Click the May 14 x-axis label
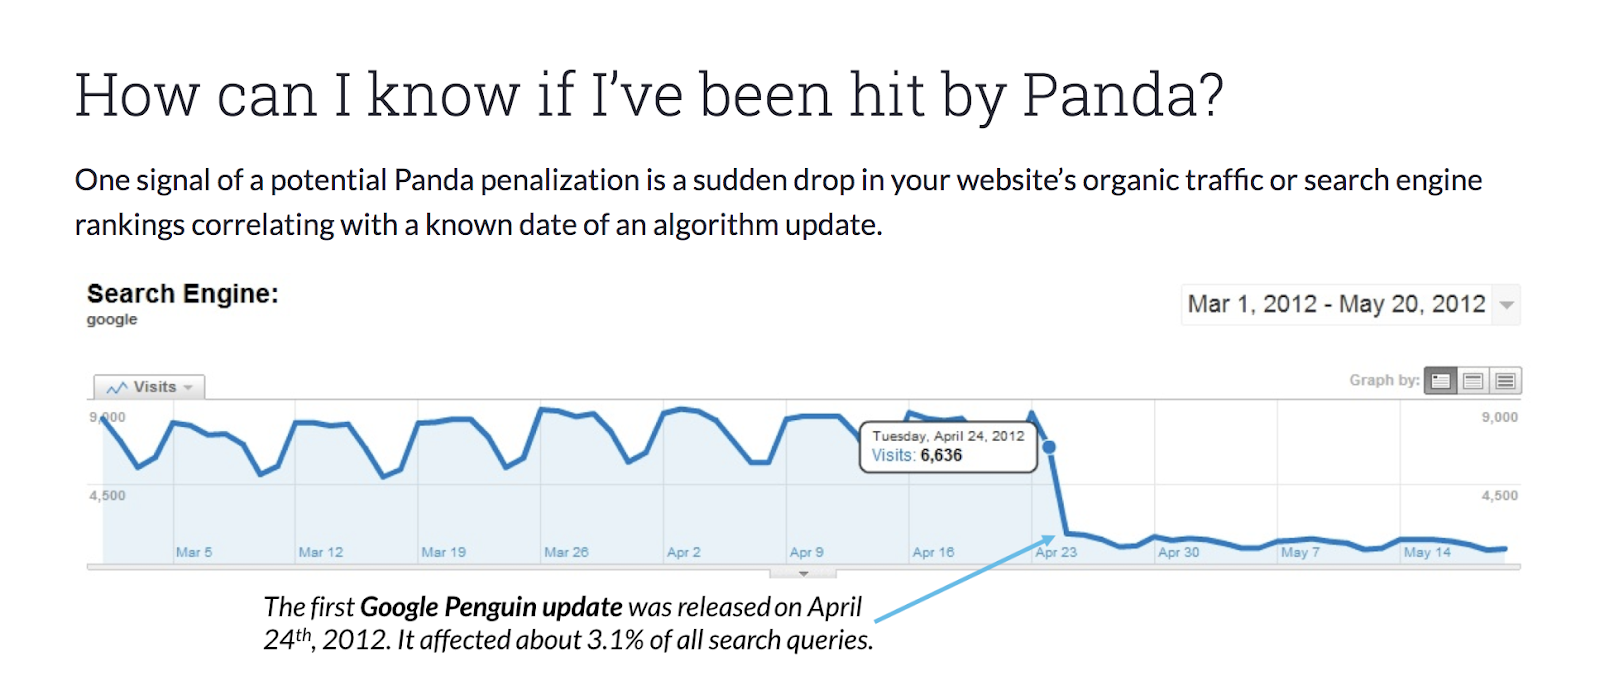The height and width of the screenshot is (690, 1600). pyautogui.click(x=1427, y=552)
